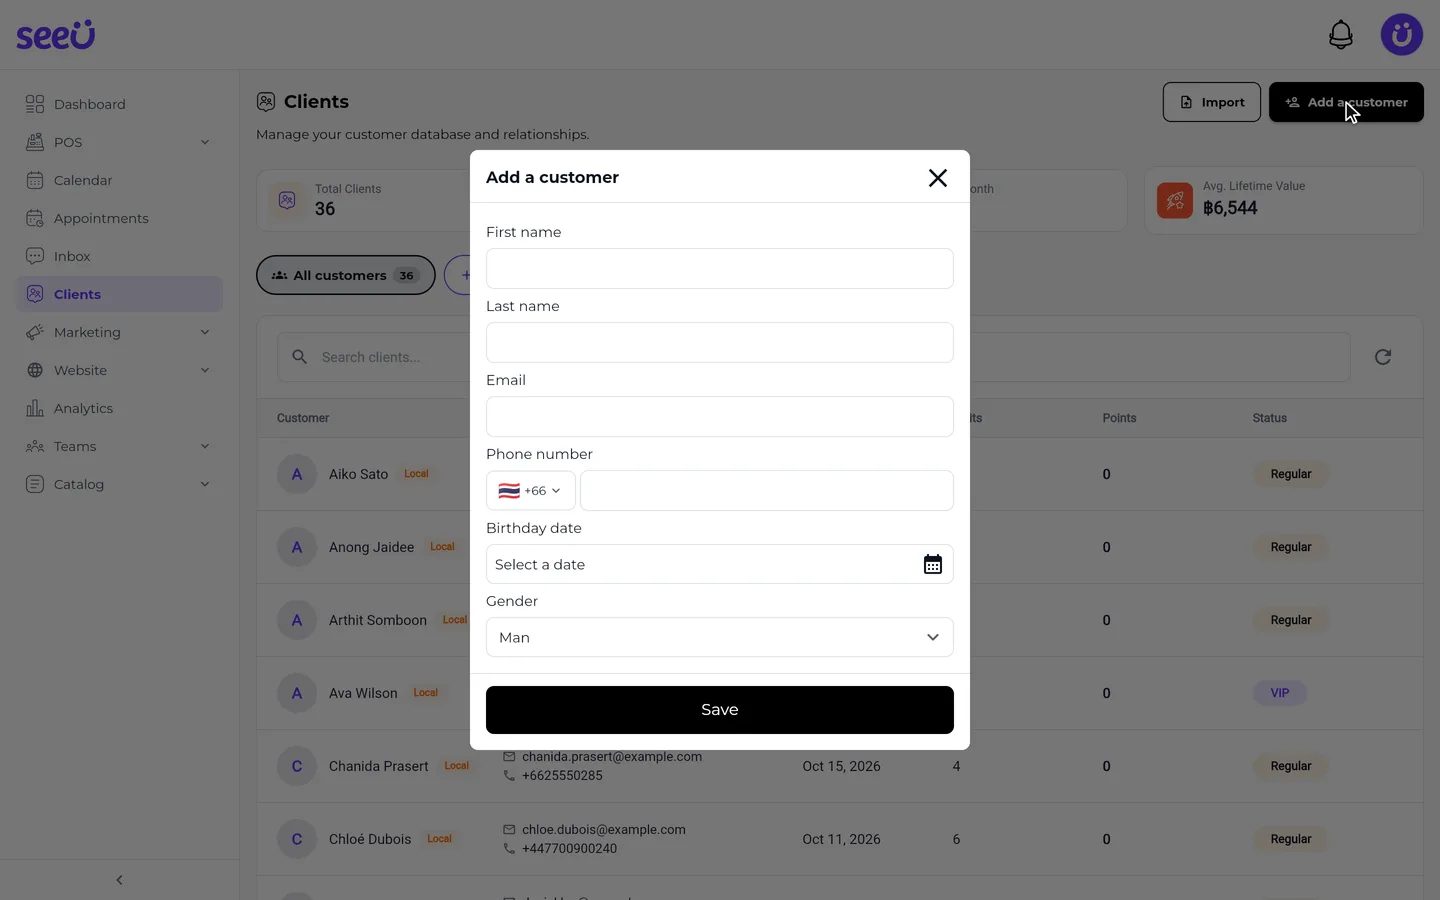Viewport: 1440px width, 900px height.
Task: Open Inbox from the sidebar
Action: point(119,256)
